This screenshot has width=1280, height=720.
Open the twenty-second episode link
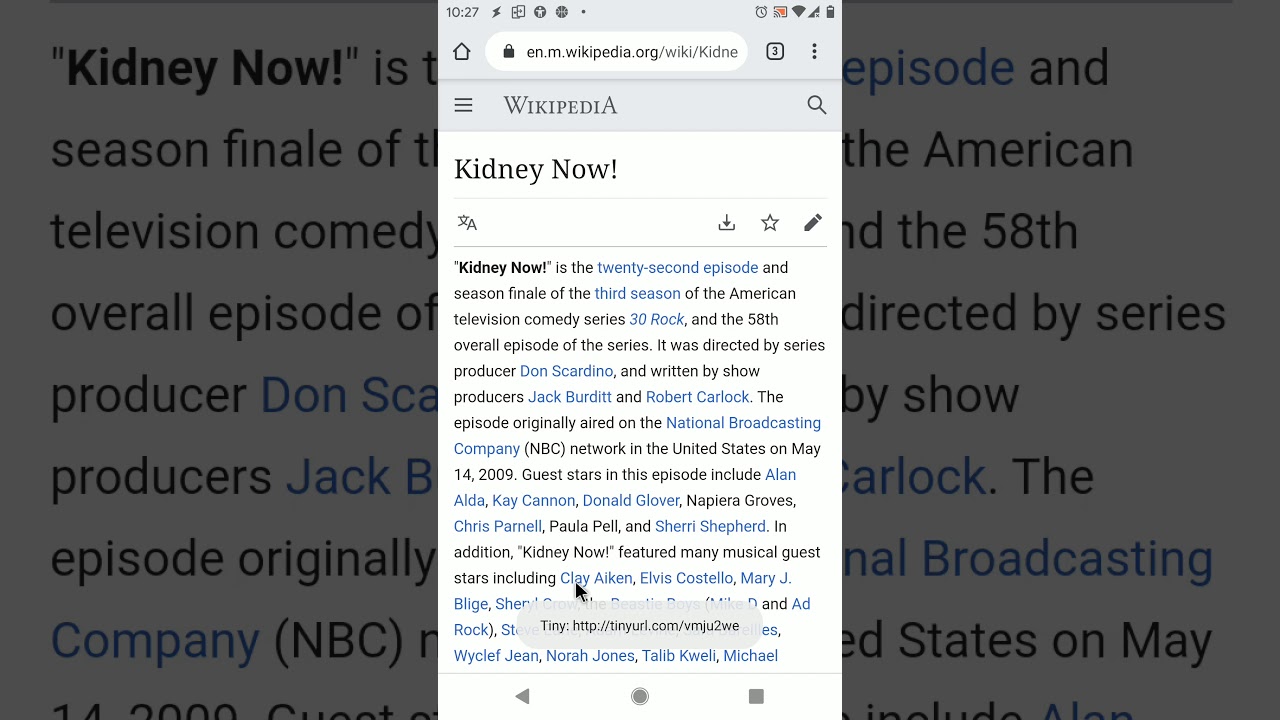click(678, 268)
